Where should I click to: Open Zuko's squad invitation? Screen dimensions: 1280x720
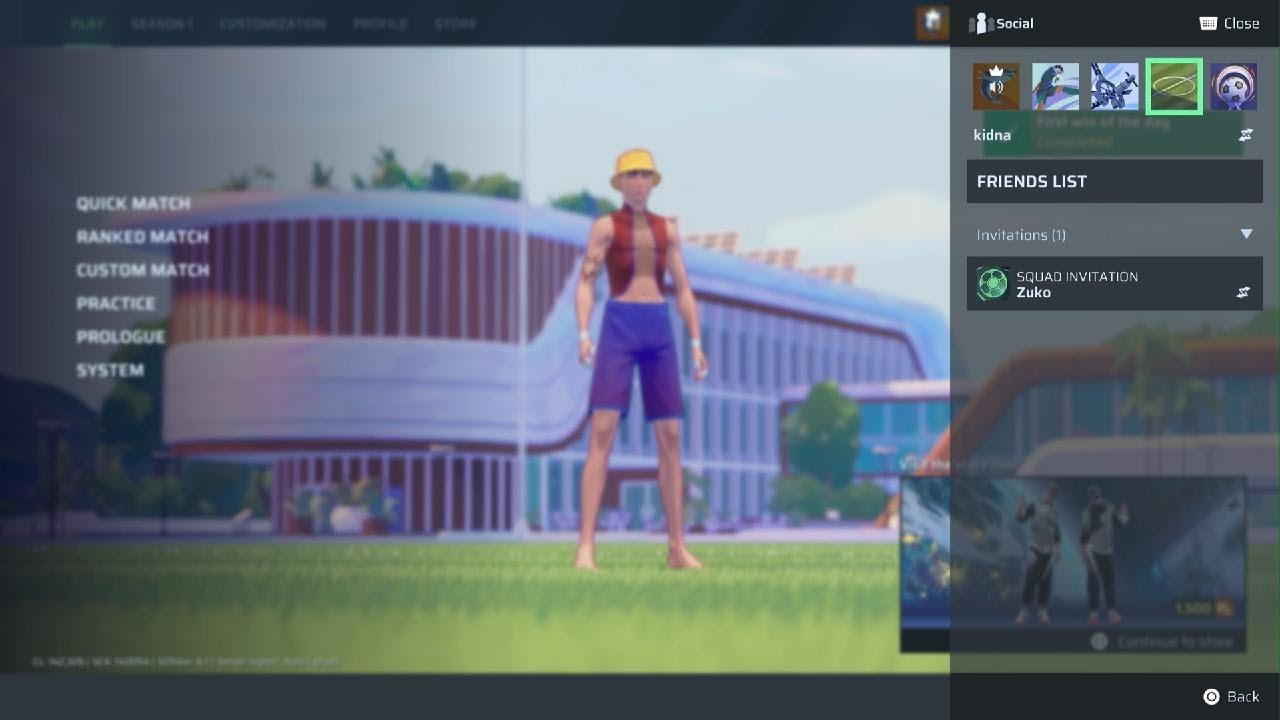[1115, 284]
